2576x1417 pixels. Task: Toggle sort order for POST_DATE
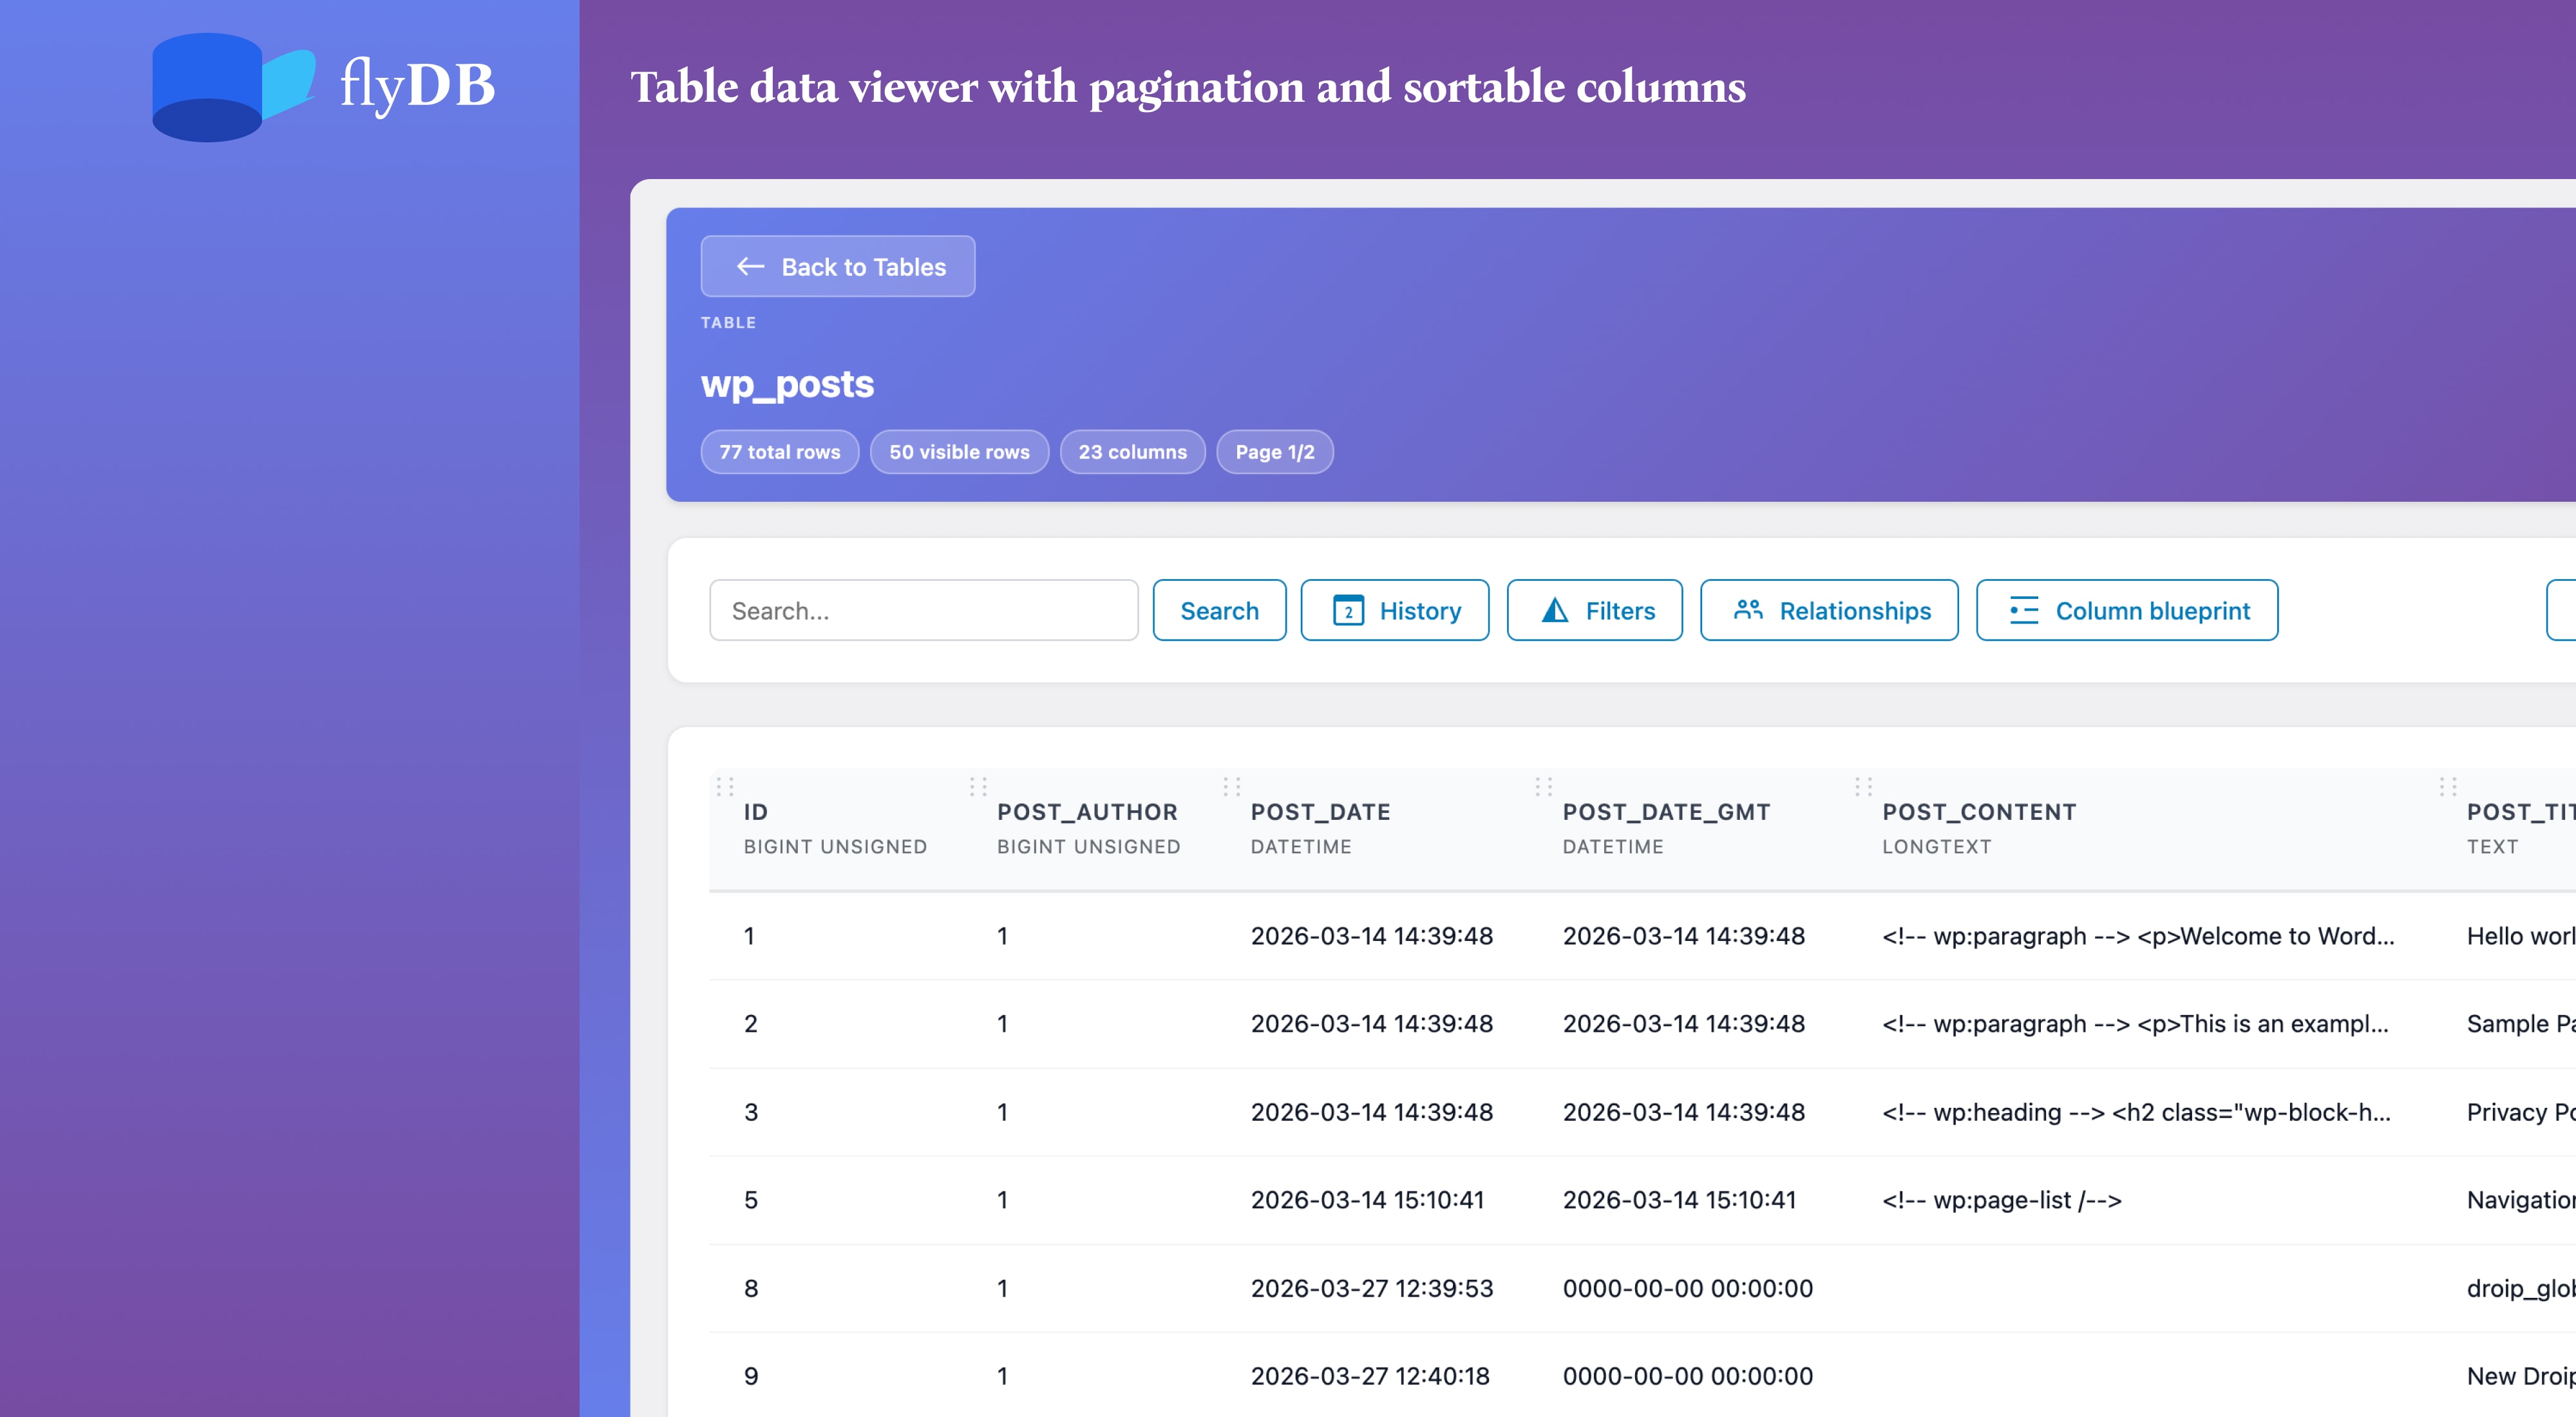(1320, 812)
